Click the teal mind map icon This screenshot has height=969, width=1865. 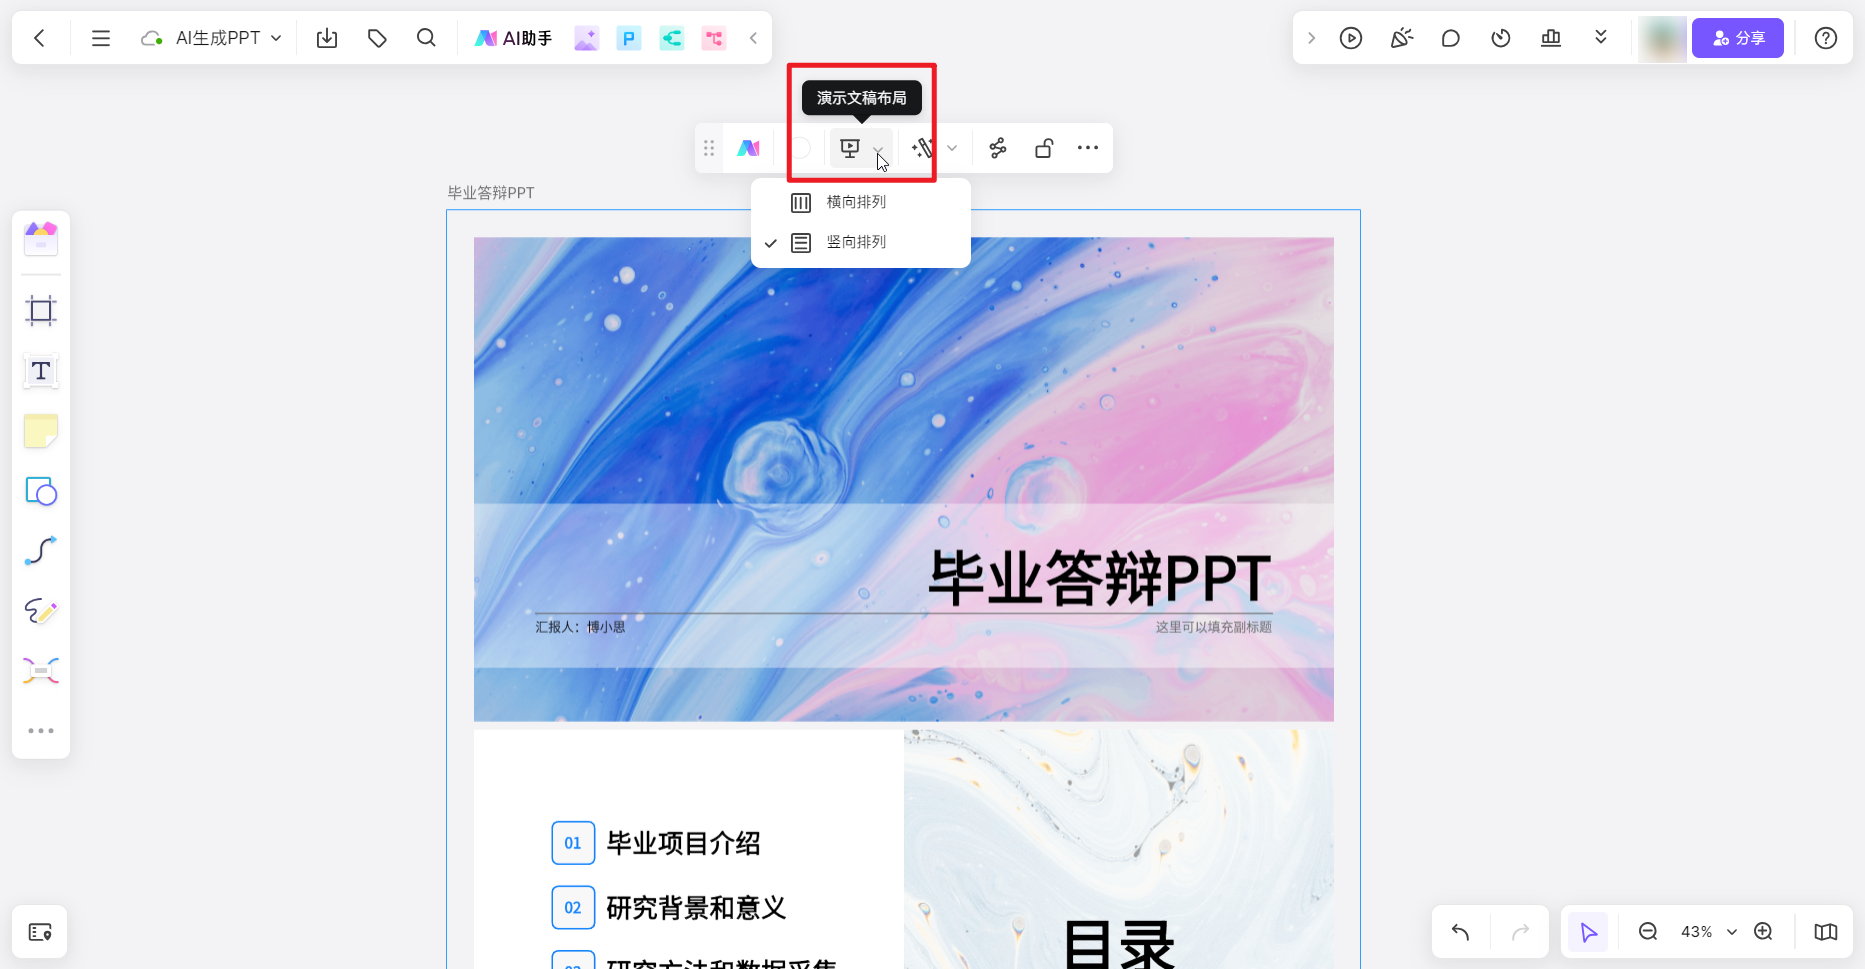pyautogui.click(x=672, y=38)
